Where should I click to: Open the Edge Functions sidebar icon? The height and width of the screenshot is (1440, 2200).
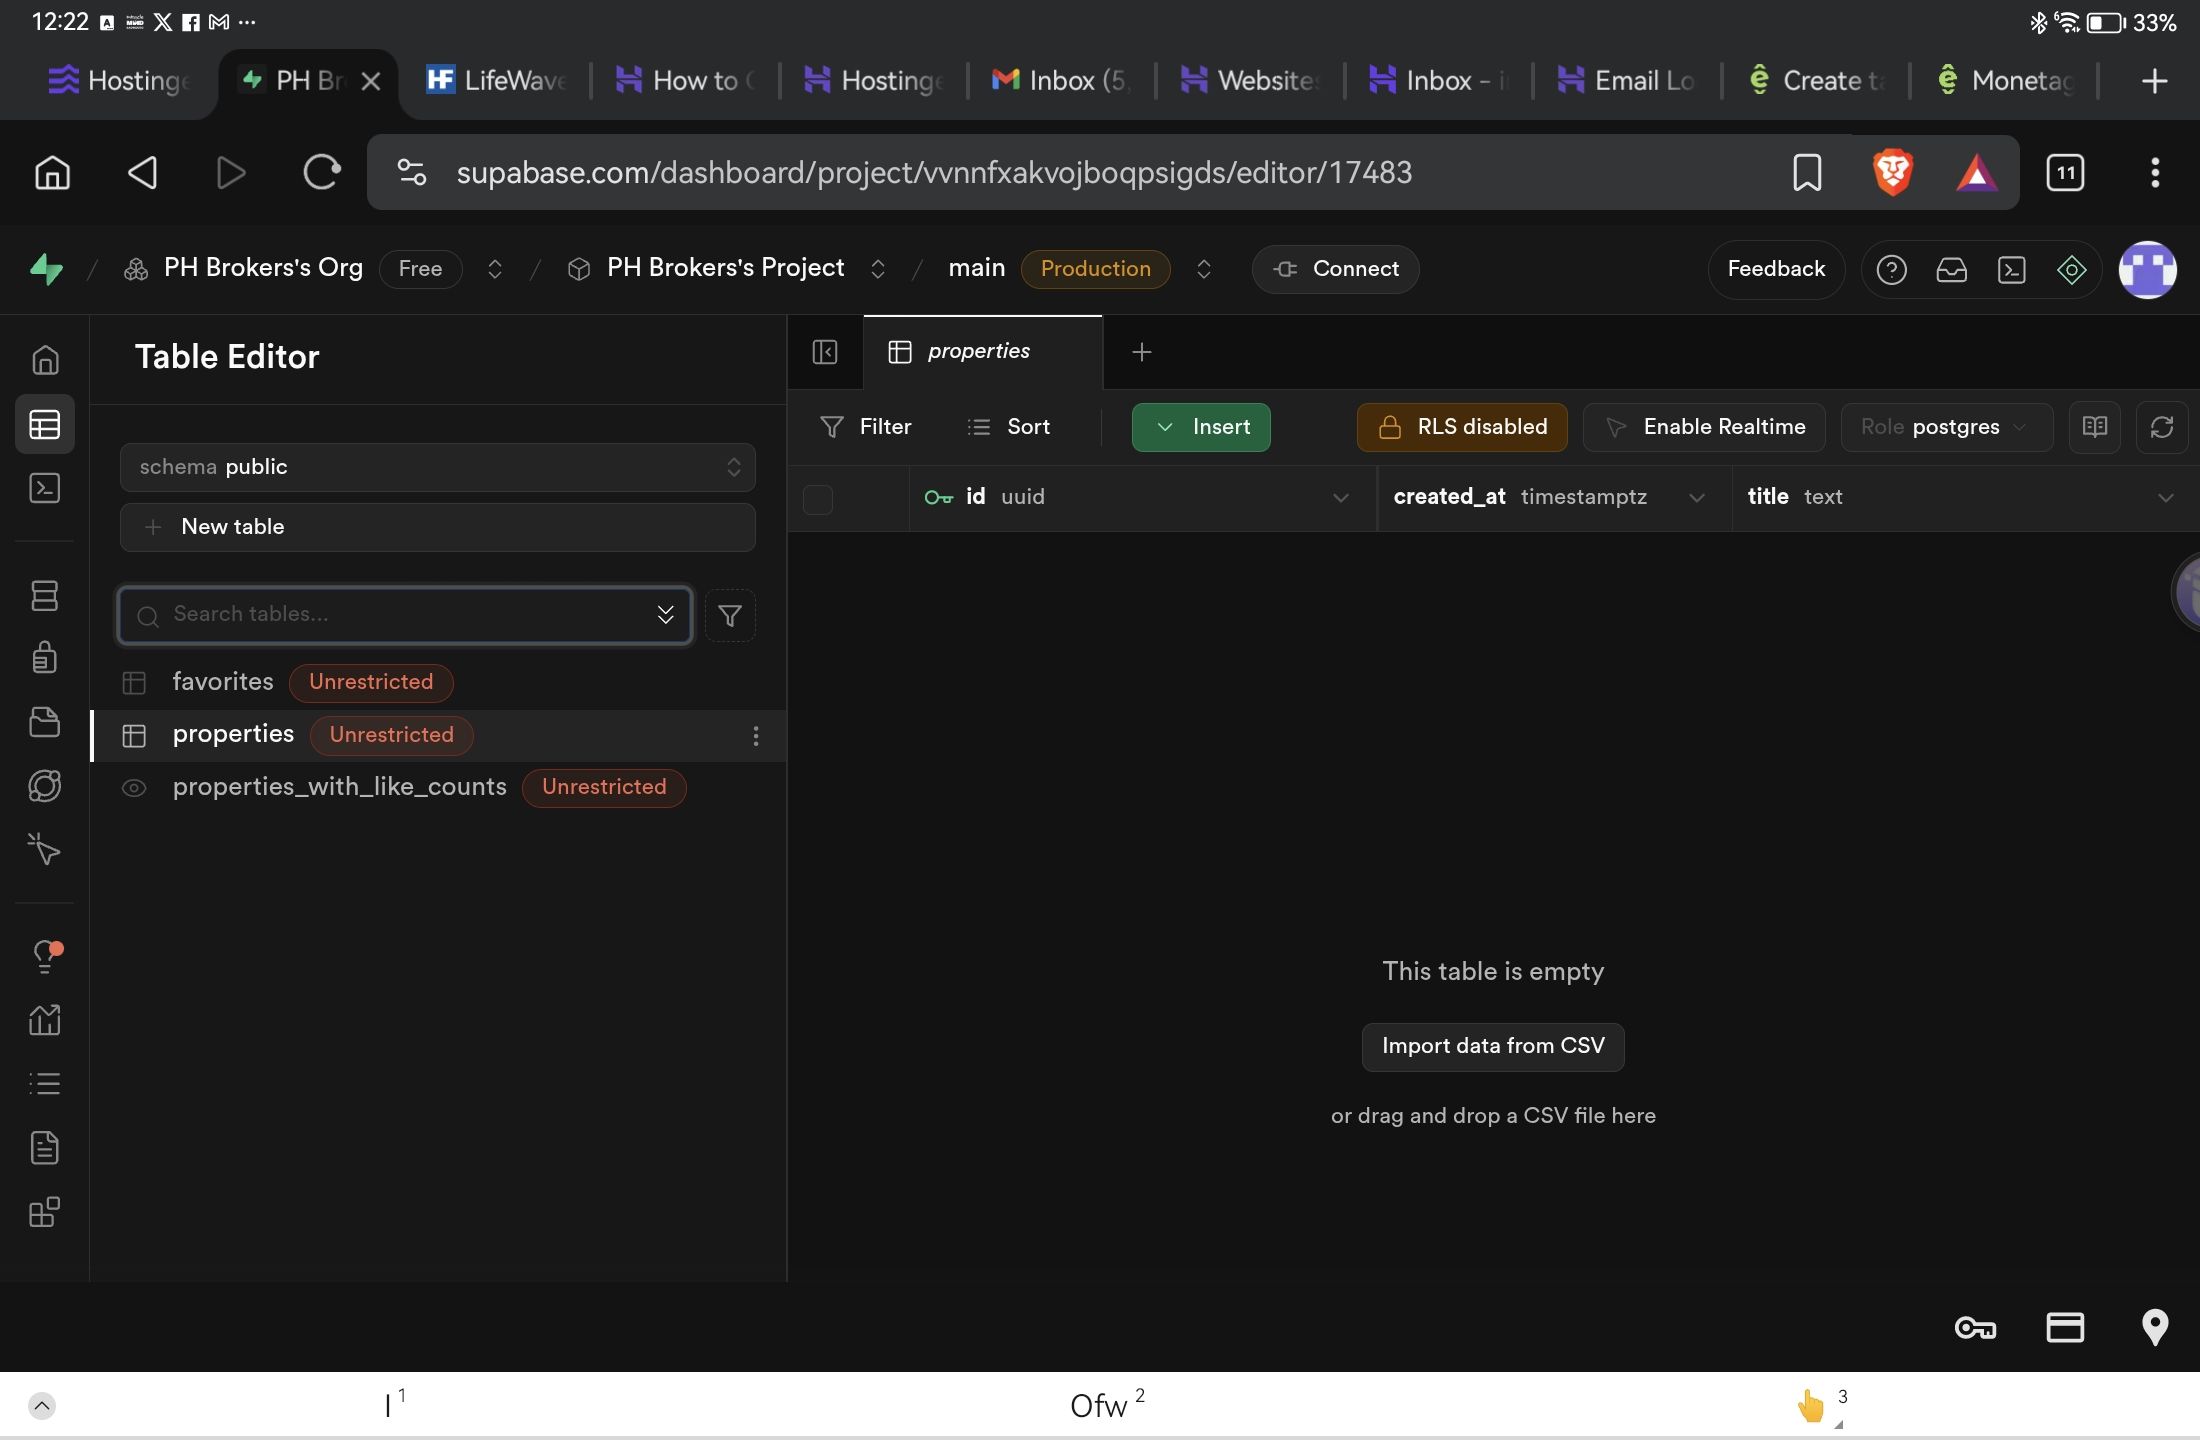[x=45, y=786]
